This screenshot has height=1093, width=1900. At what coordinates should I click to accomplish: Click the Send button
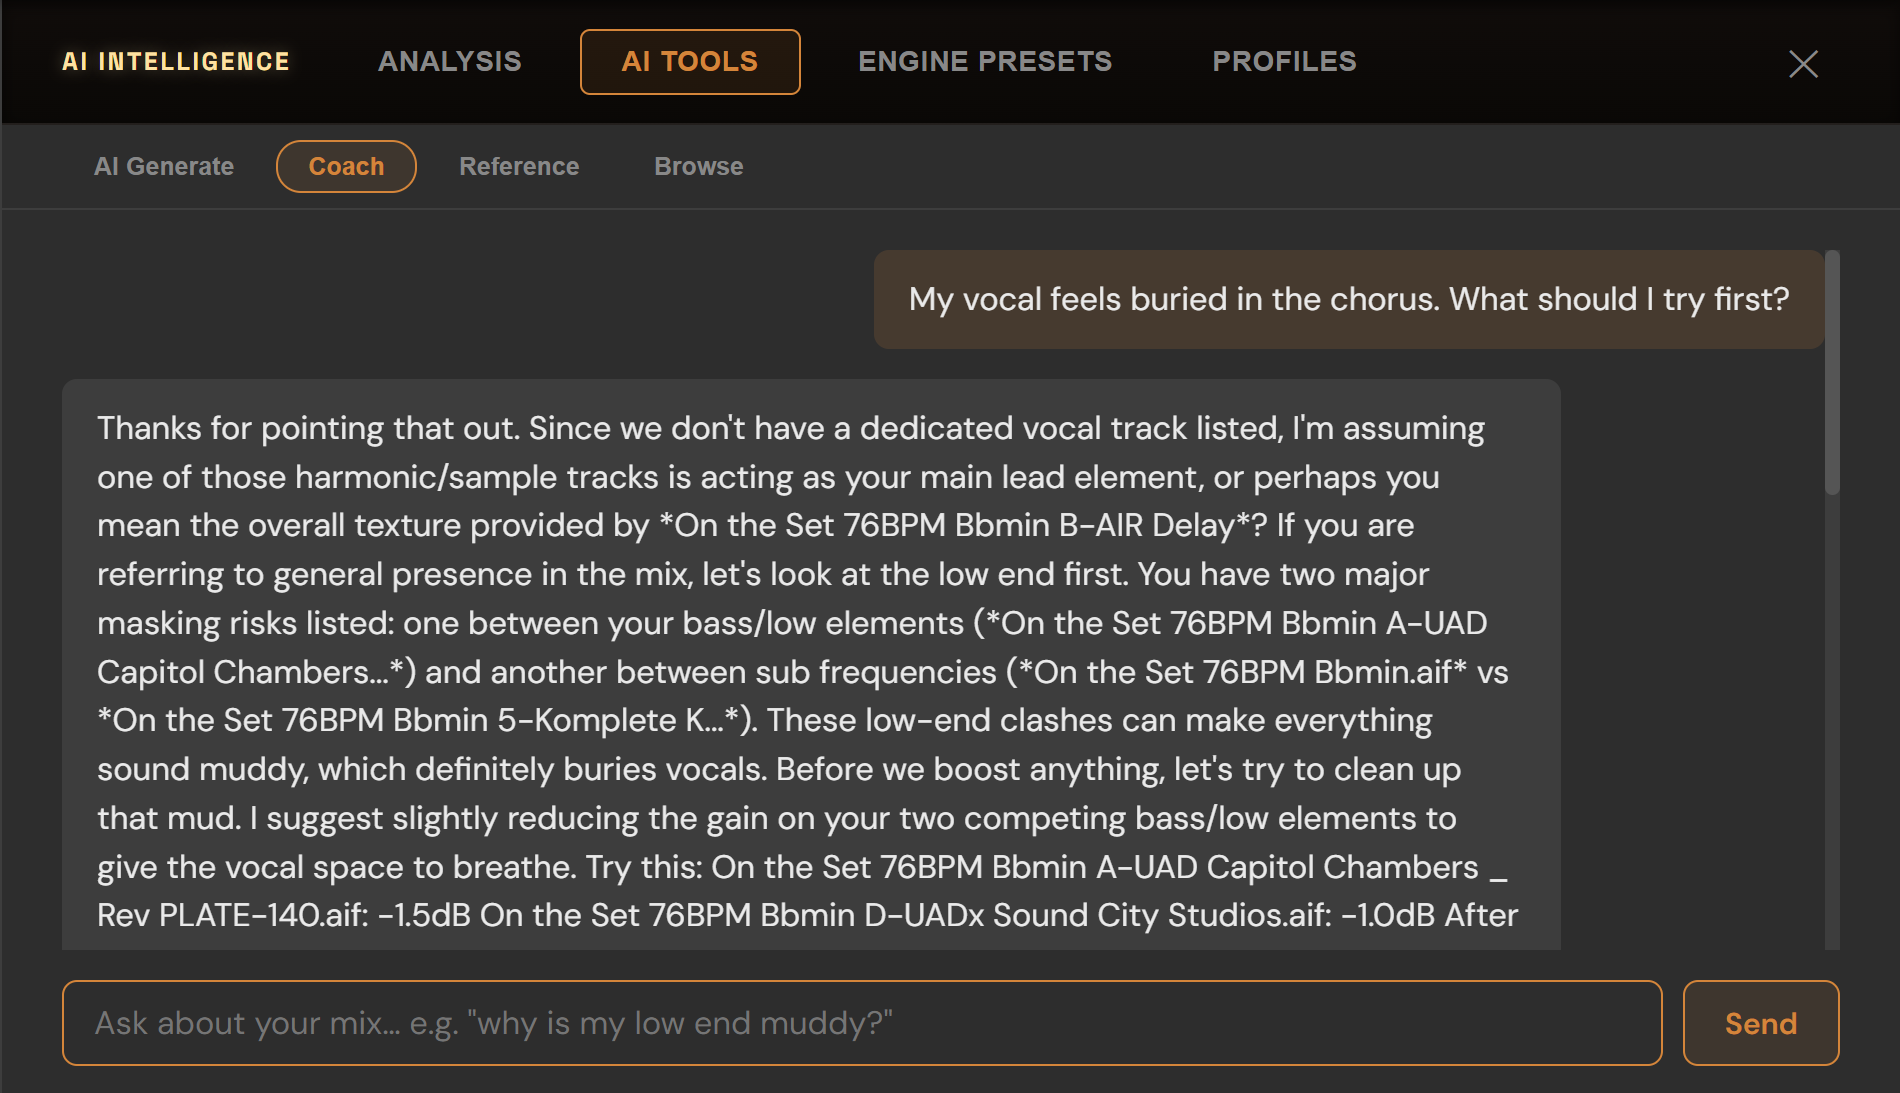[1760, 1023]
